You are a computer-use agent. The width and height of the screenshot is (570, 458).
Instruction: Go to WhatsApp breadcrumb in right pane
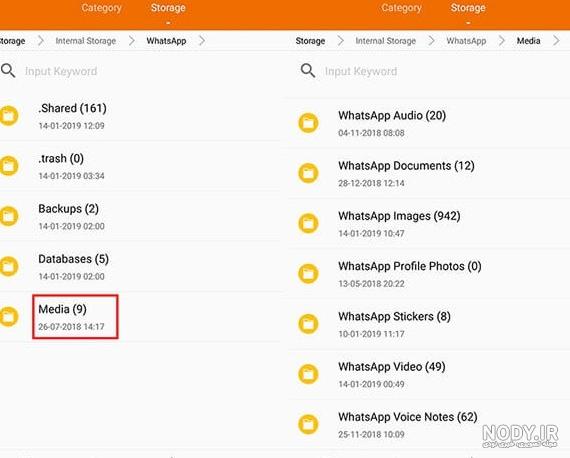(466, 41)
